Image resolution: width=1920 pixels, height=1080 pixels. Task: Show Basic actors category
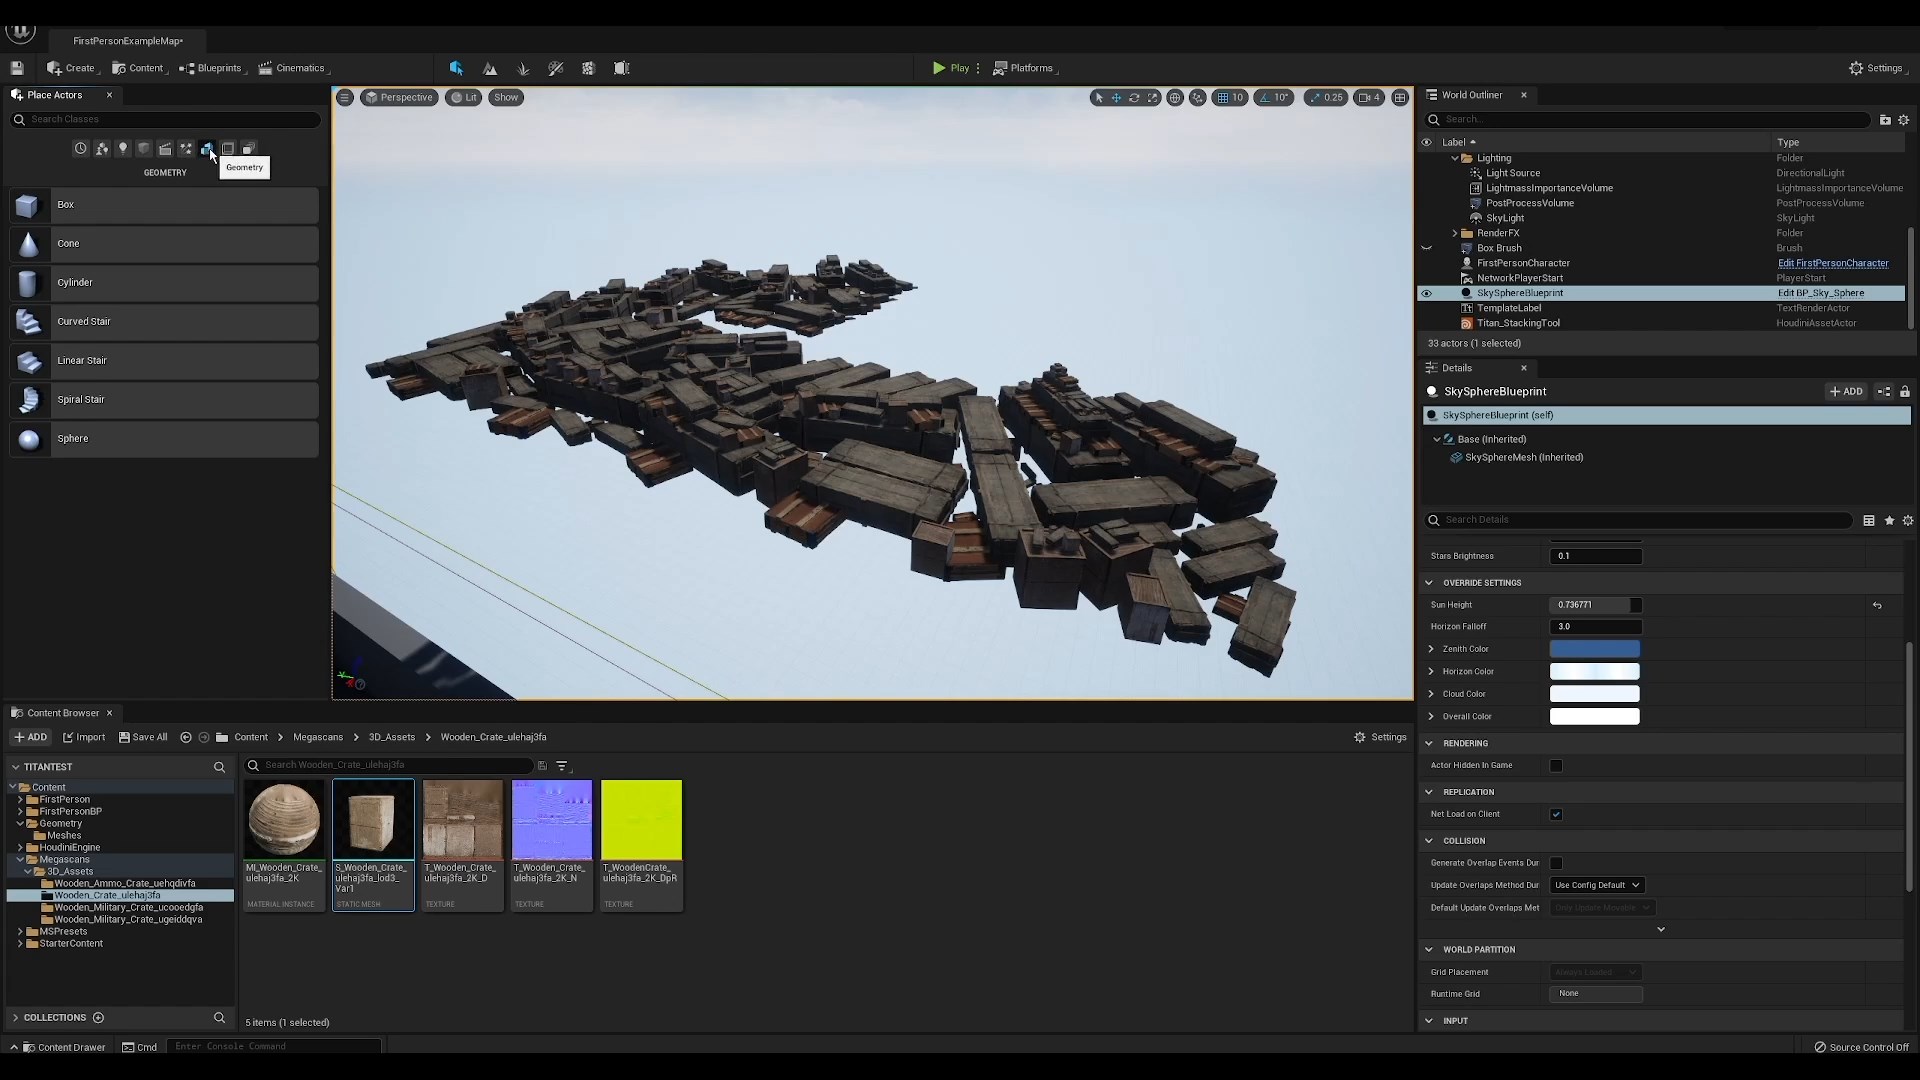[102, 148]
